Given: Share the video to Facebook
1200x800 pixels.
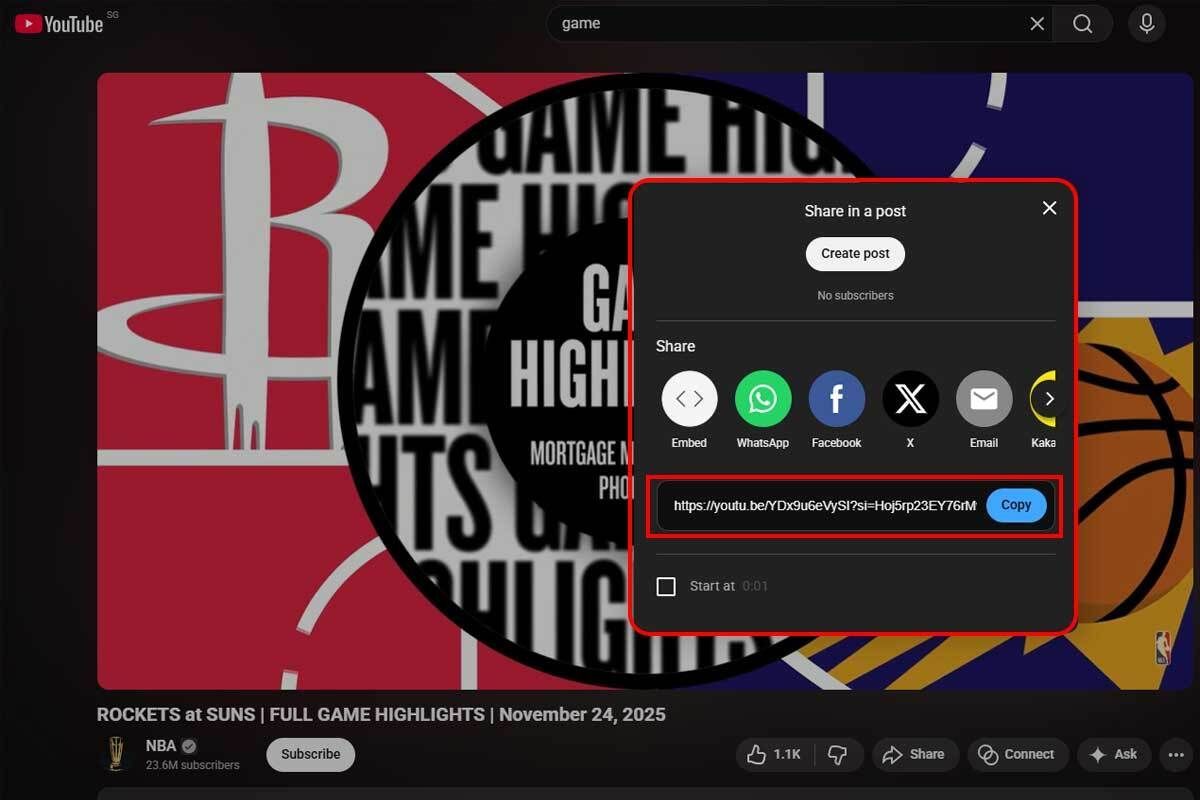Looking at the screenshot, I should click(836, 399).
